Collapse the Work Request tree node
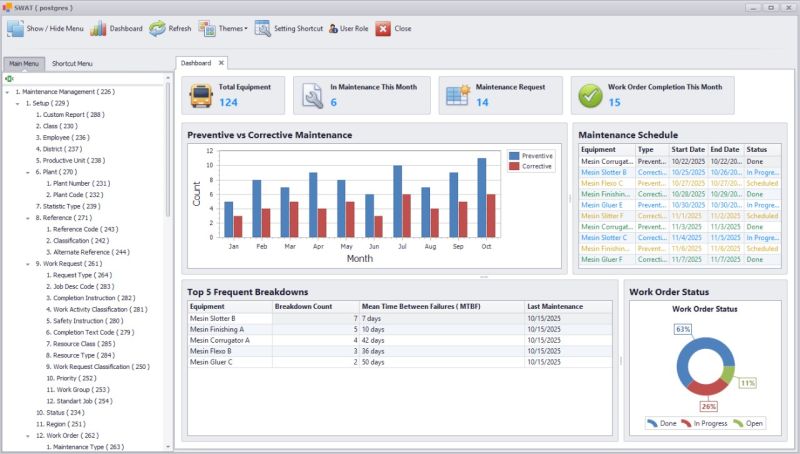This screenshot has width=800, height=454. (x=28, y=264)
